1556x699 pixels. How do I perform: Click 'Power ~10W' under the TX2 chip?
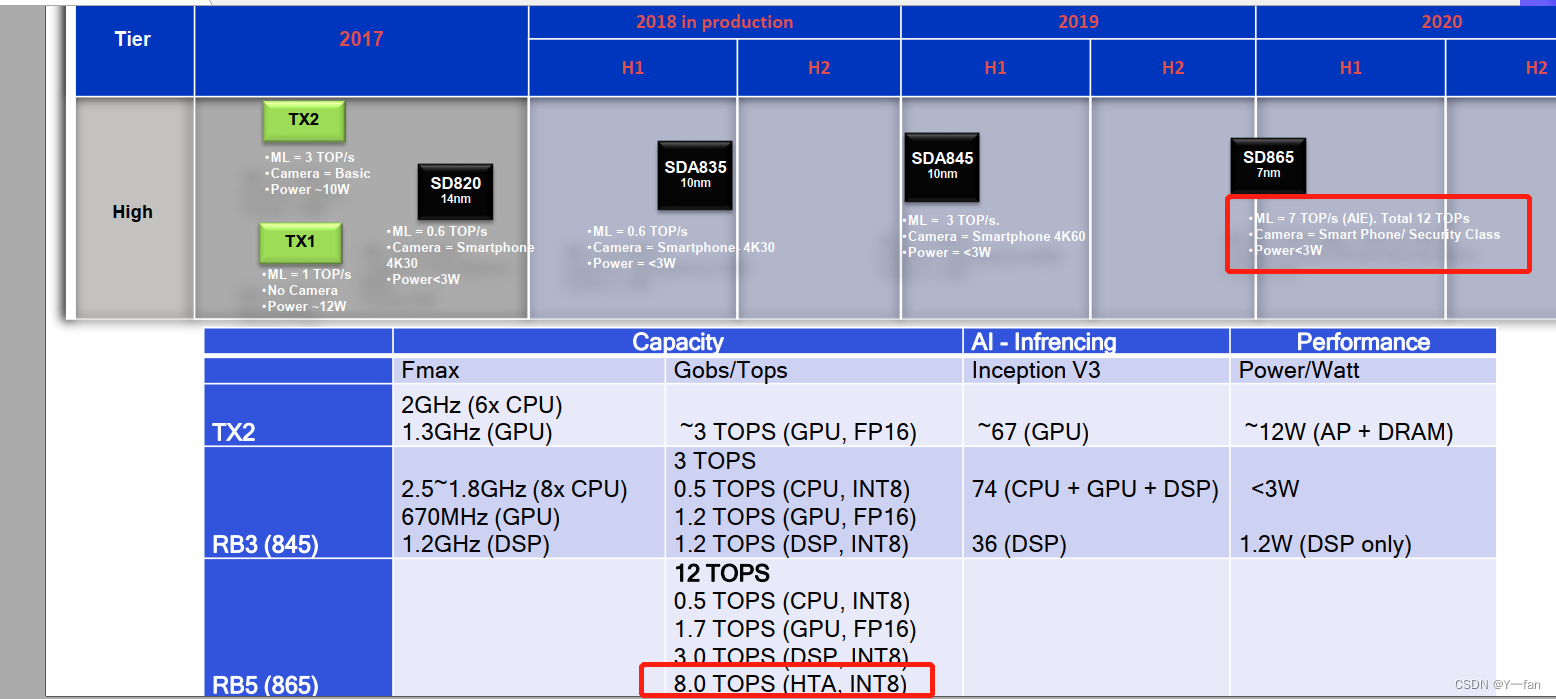click(x=308, y=190)
